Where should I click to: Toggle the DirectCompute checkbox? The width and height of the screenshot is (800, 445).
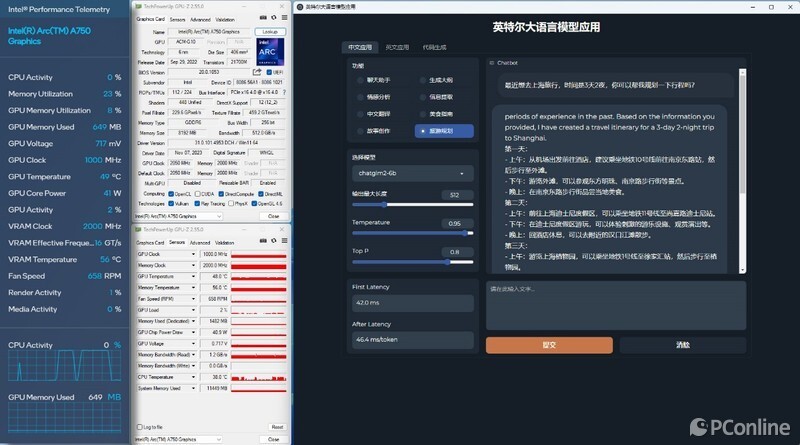click(x=221, y=194)
